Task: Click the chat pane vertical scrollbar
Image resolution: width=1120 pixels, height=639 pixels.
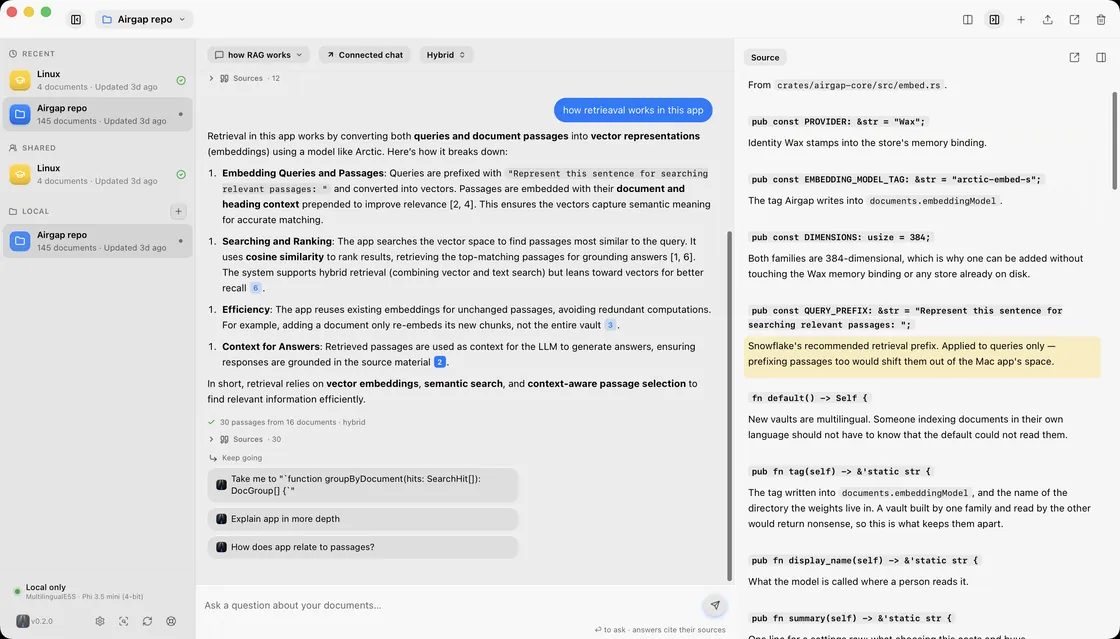Action: click(x=729, y=406)
